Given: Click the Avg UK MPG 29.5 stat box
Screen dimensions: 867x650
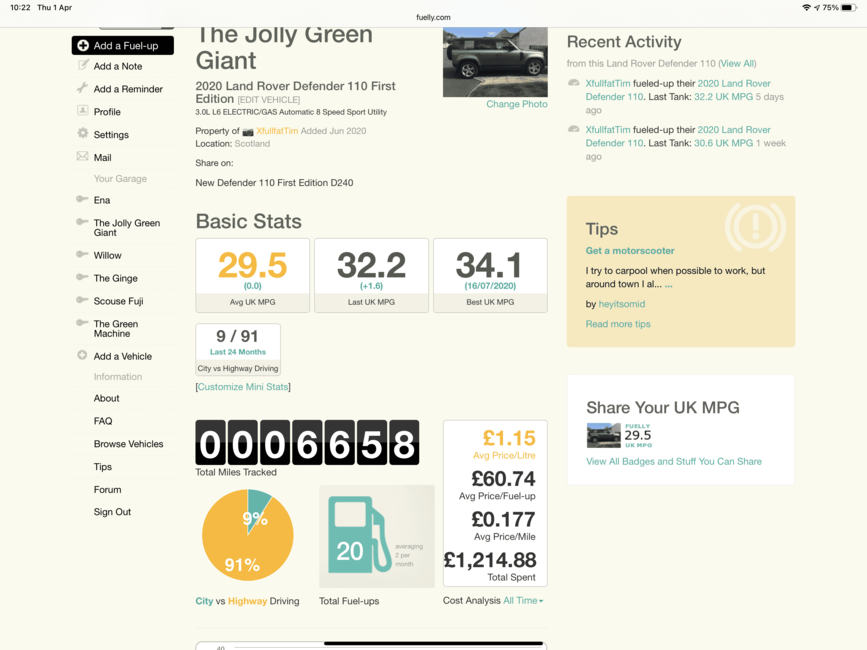Looking at the screenshot, I should [x=252, y=275].
